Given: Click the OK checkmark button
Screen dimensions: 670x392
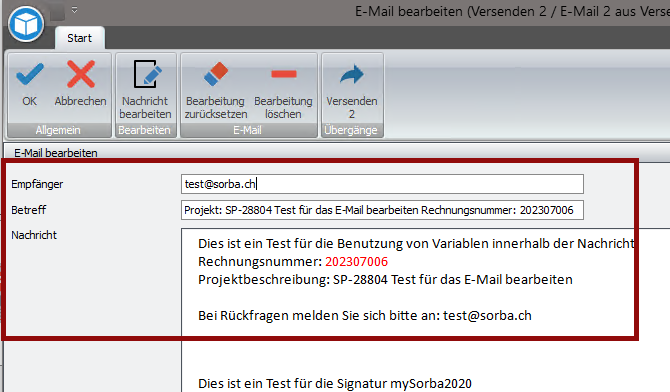Looking at the screenshot, I should pos(29,84).
